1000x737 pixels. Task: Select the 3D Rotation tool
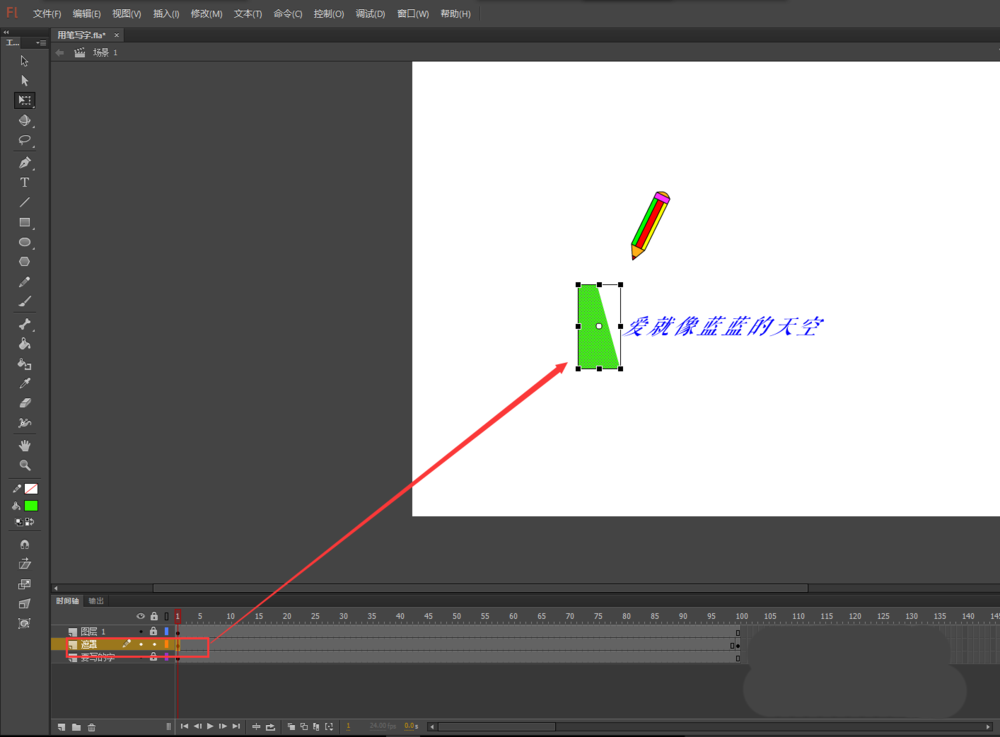tap(24, 120)
